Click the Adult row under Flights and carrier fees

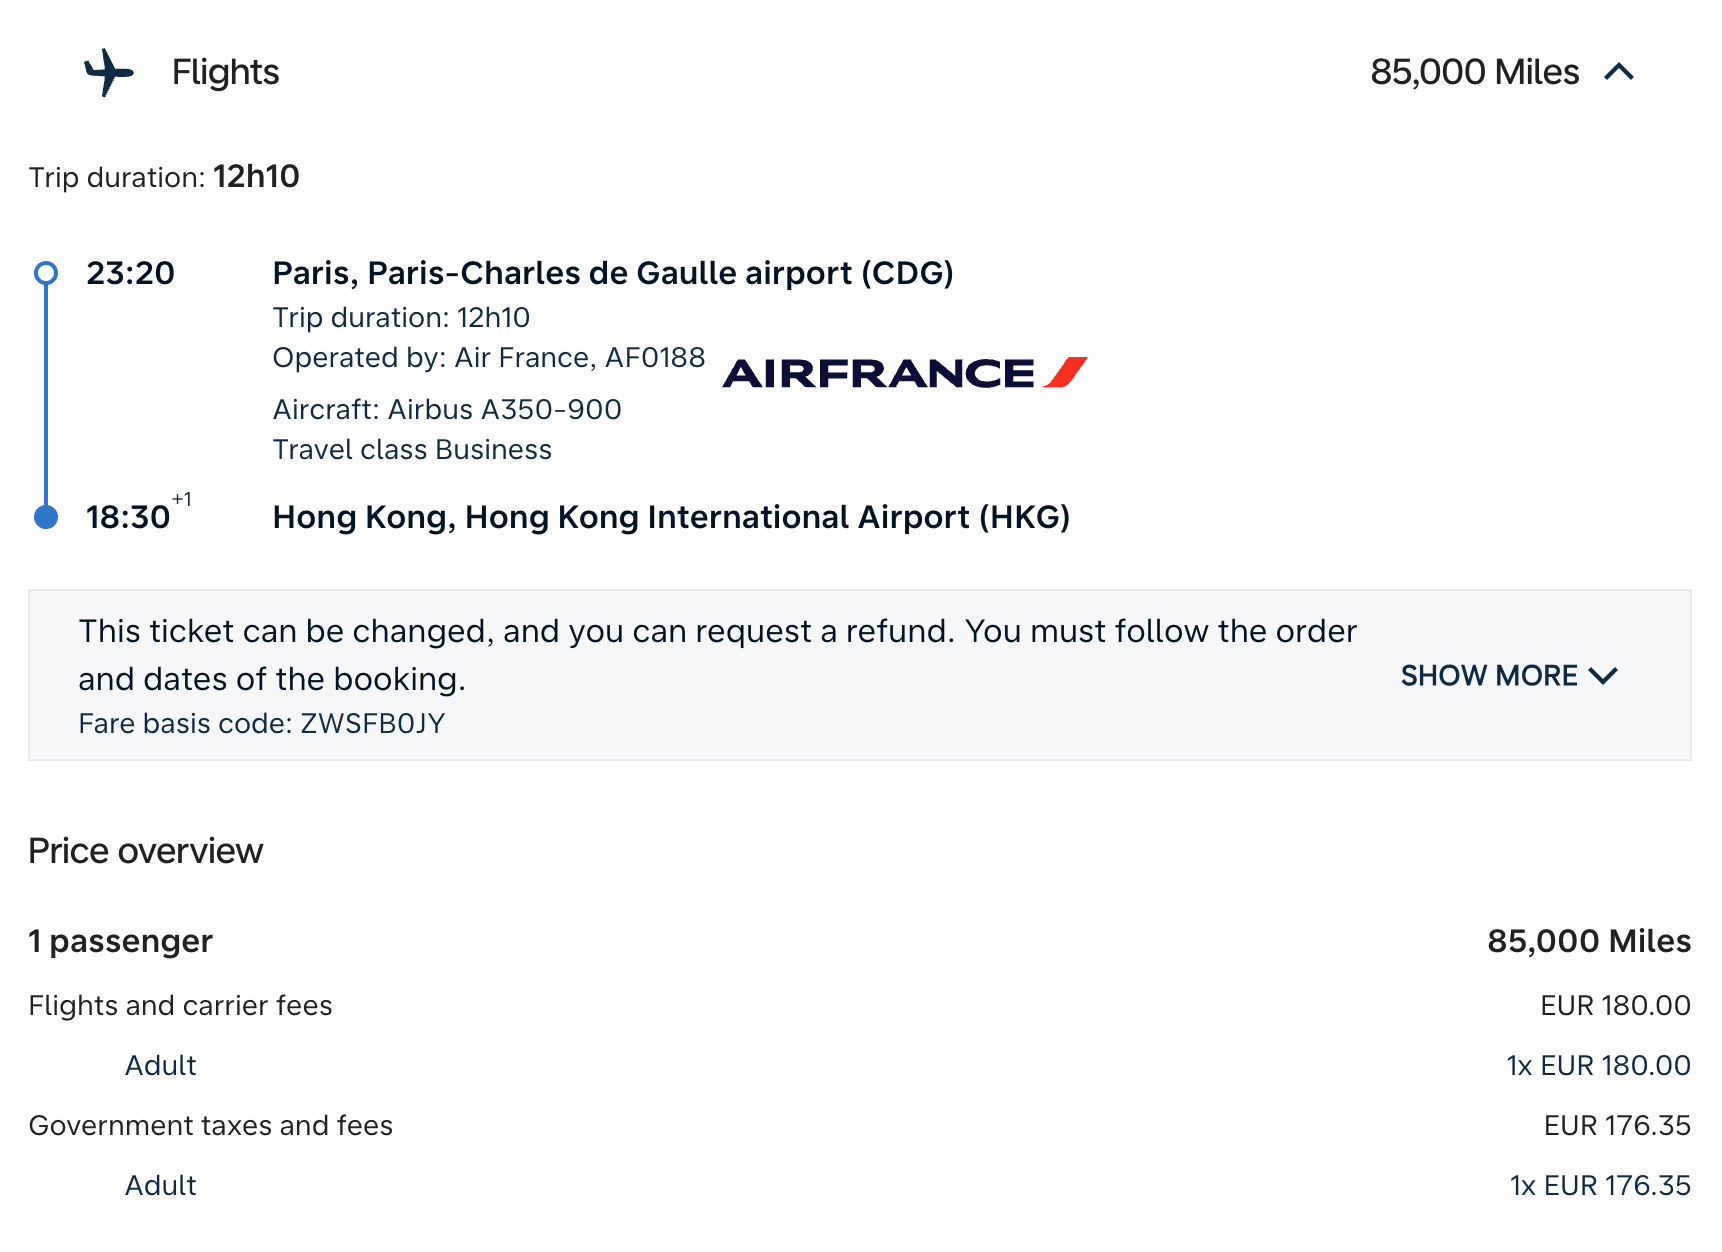[x=161, y=1065]
